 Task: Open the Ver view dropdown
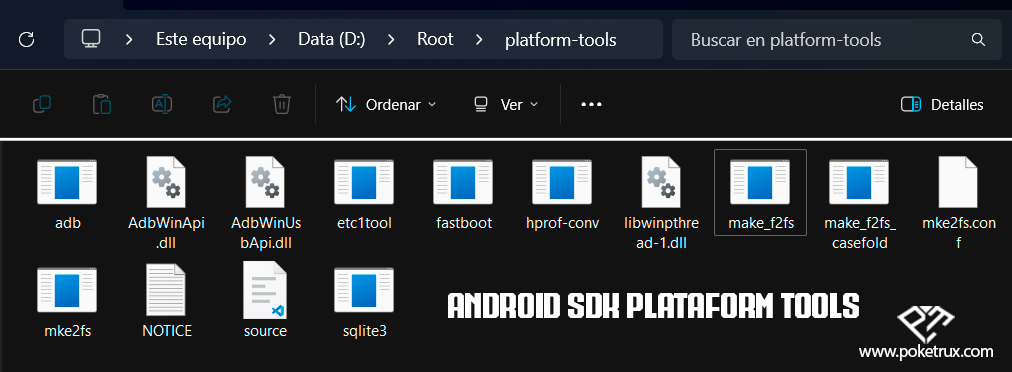coord(505,104)
